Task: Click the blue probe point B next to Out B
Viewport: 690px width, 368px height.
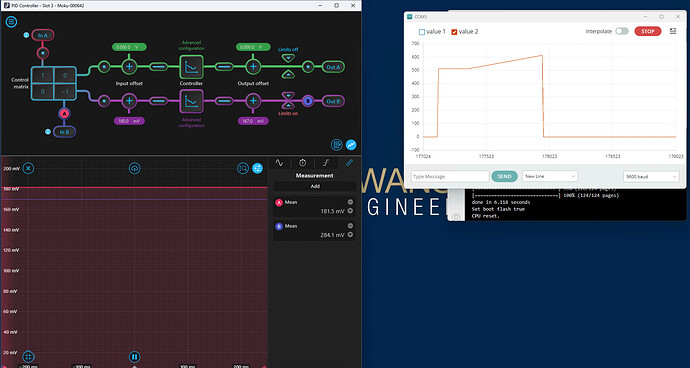Action: pyautogui.click(x=308, y=101)
